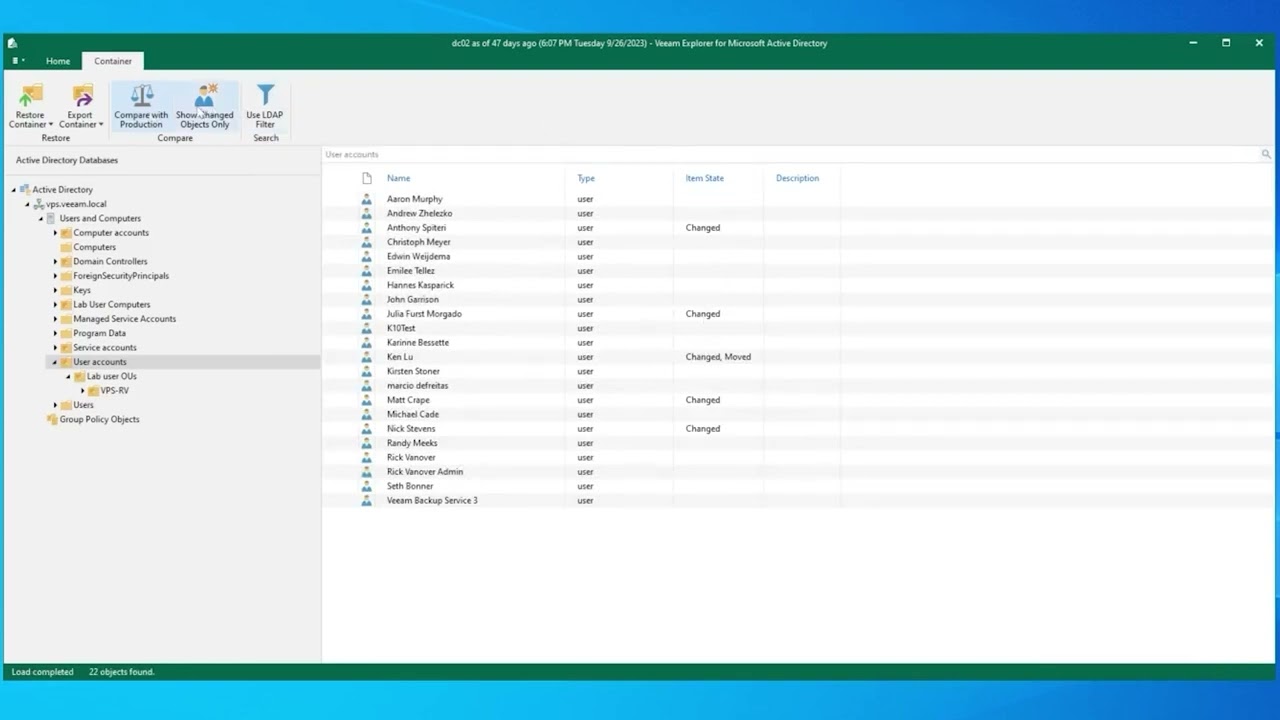Select the Randy Meeks user name
Screen dimensions: 1280x720
coord(412,443)
